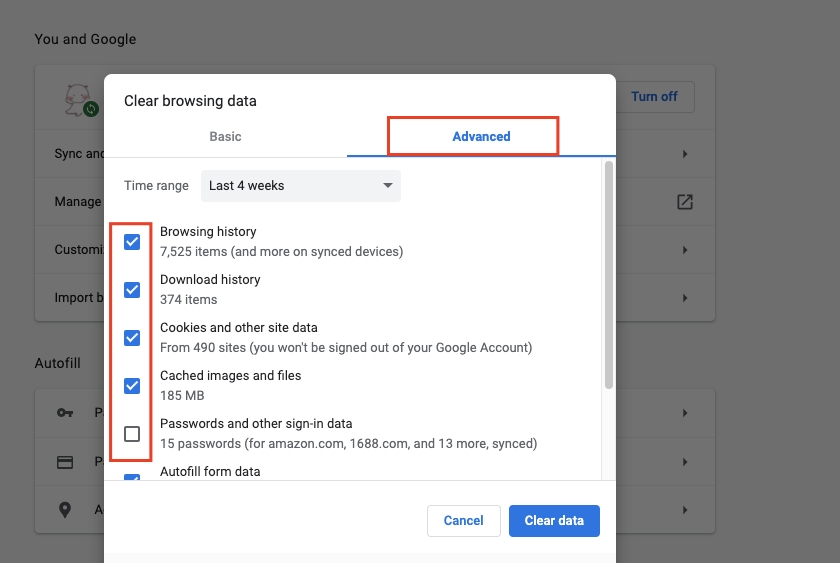Click the profile avatar picture
Screen dimensions: 840x563
point(78,99)
